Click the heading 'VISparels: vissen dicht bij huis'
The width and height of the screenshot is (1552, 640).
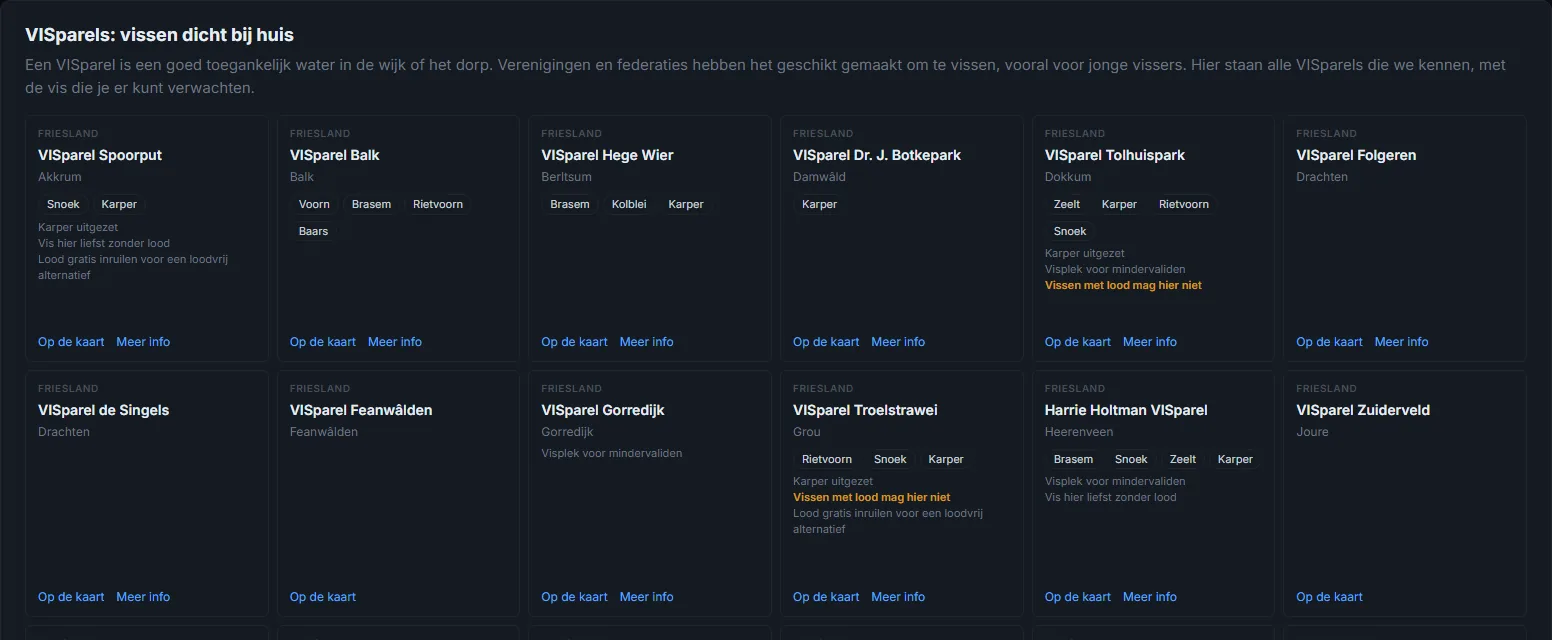(x=159, y=35)
